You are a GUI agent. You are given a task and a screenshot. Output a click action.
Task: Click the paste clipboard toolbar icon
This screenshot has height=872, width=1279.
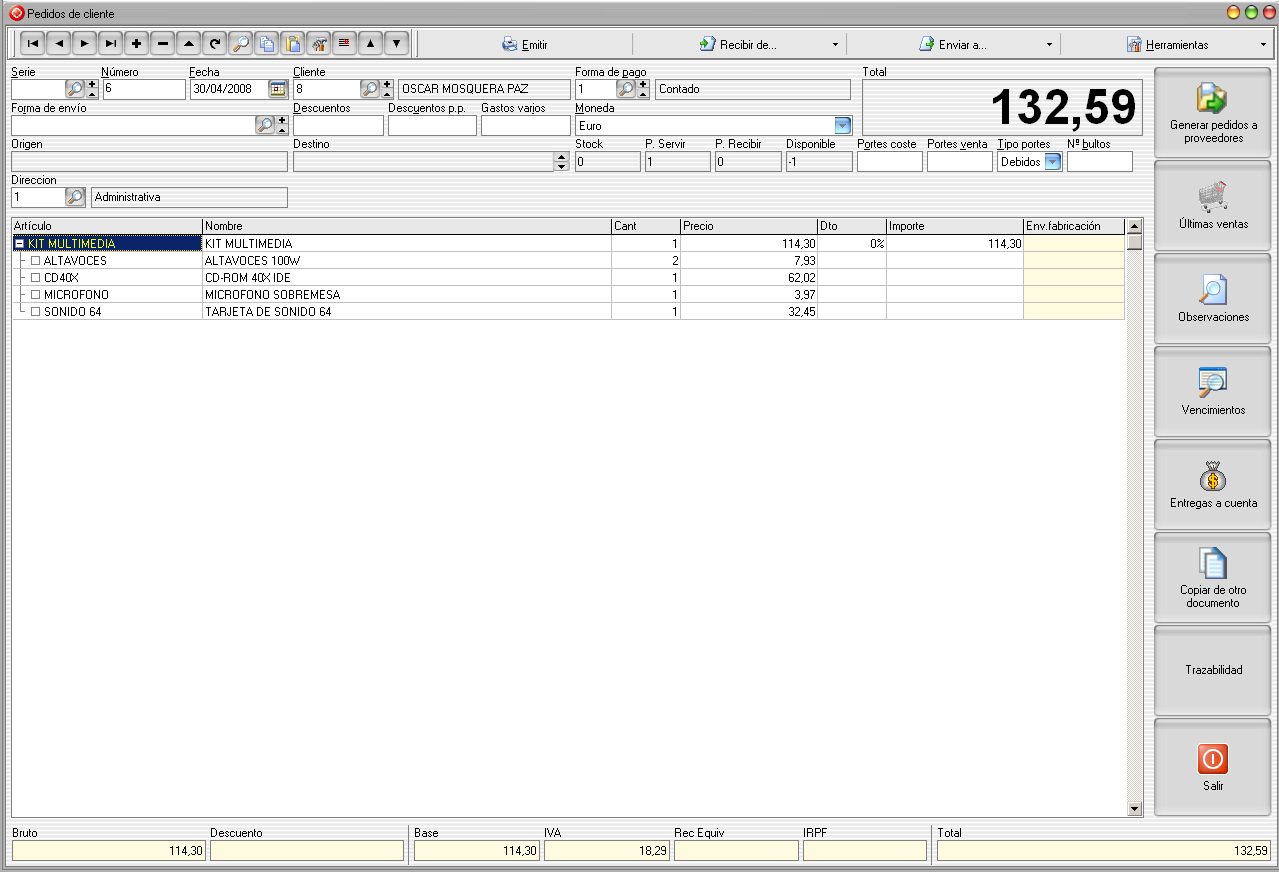click(x=293, y=44)
